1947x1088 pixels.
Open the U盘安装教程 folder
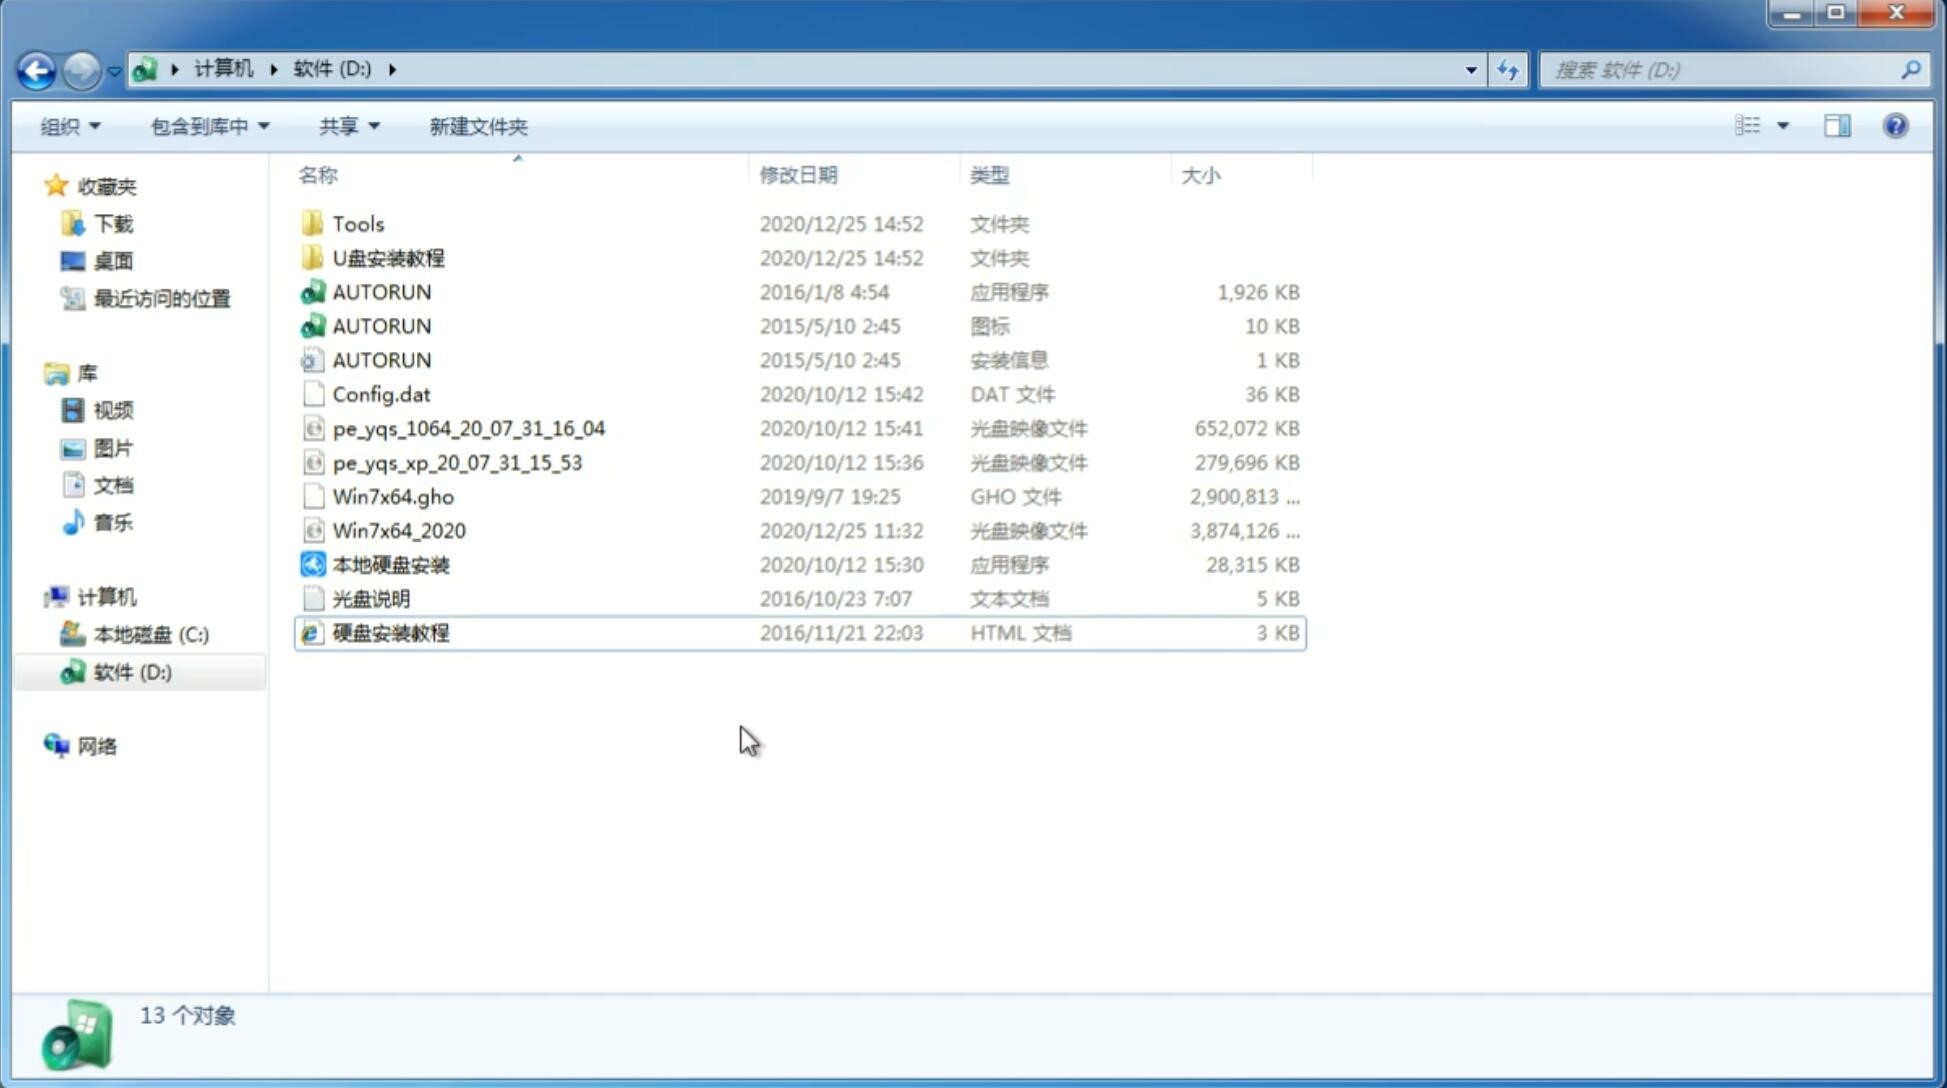[388, 257]
